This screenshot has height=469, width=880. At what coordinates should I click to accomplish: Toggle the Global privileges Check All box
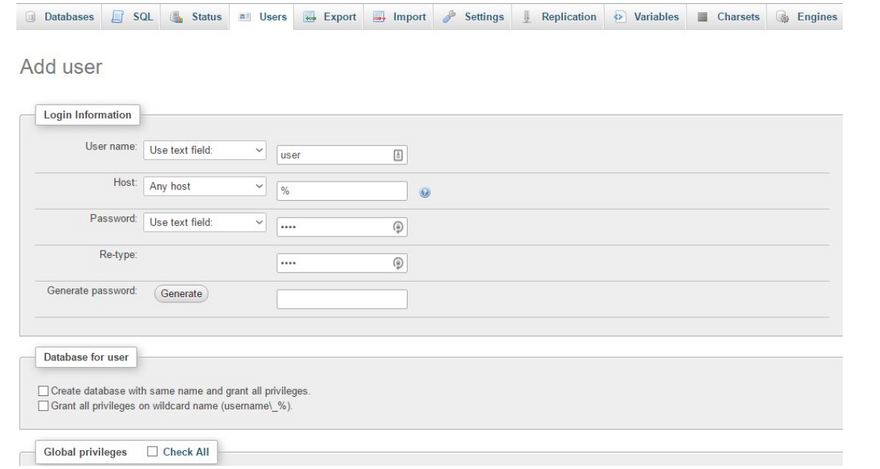tap(152, 452)
